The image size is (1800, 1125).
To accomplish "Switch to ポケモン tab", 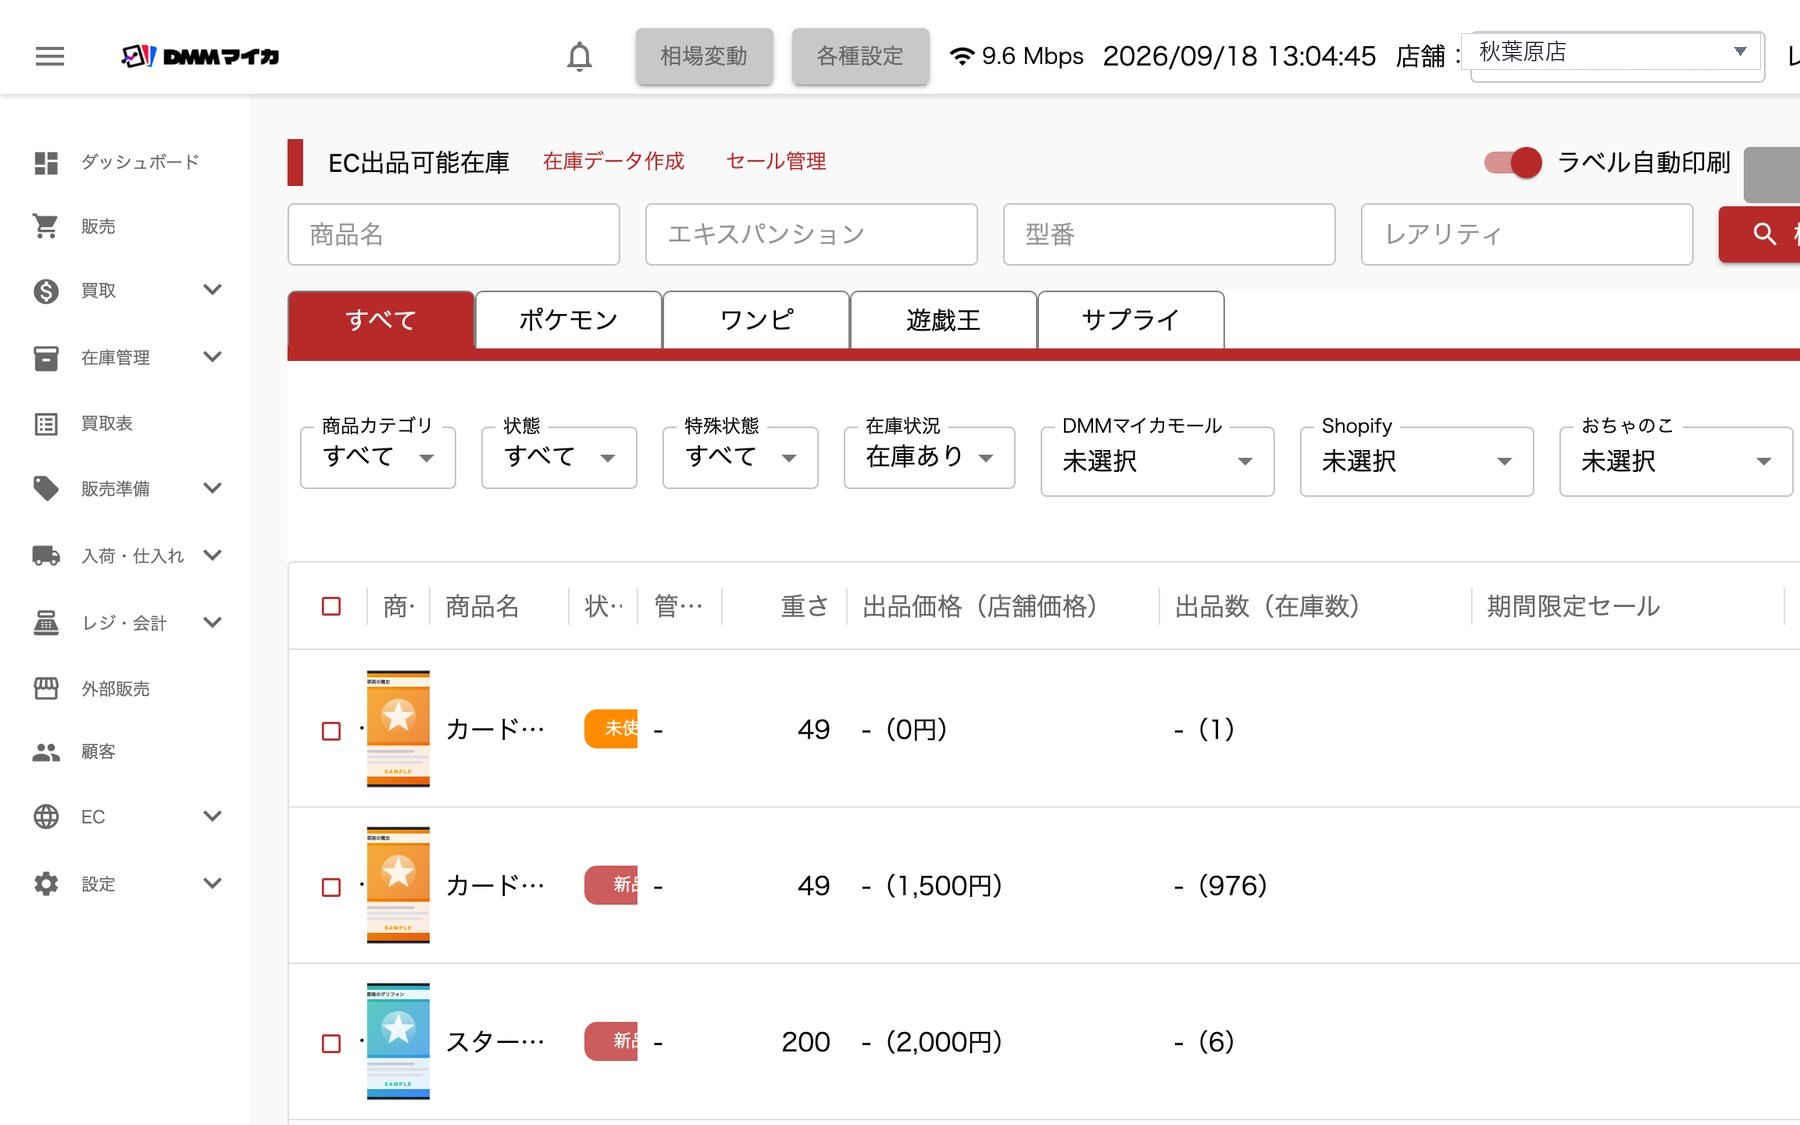I will click(x=568, y=320).
